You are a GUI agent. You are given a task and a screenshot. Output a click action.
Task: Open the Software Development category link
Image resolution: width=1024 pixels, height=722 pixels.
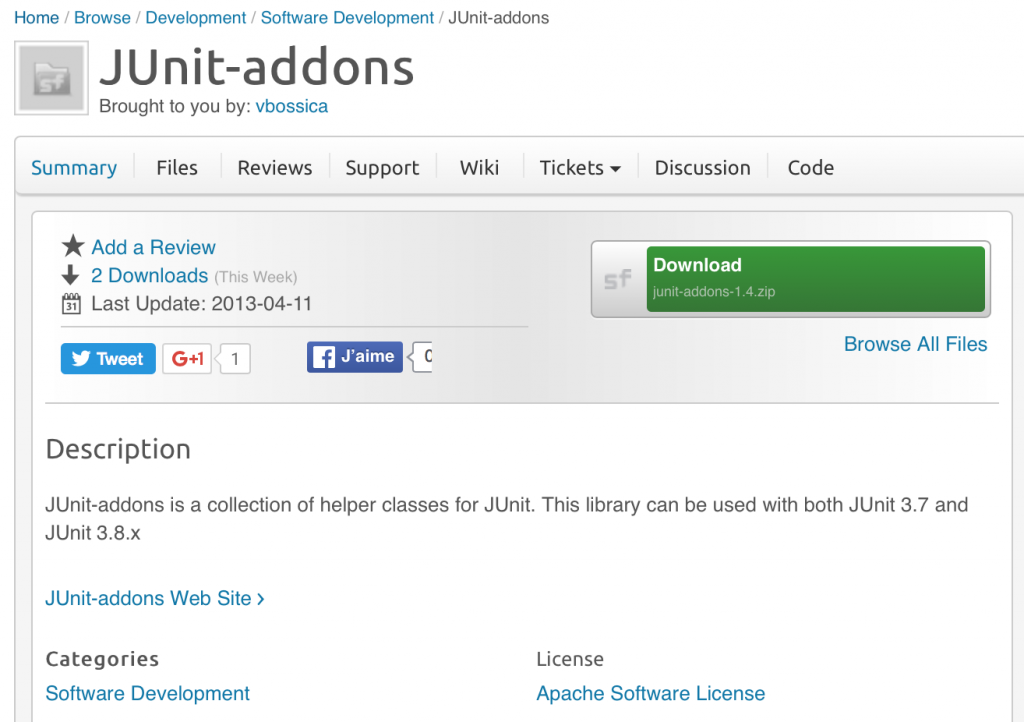pyautogui.click(x=148, y=693)
